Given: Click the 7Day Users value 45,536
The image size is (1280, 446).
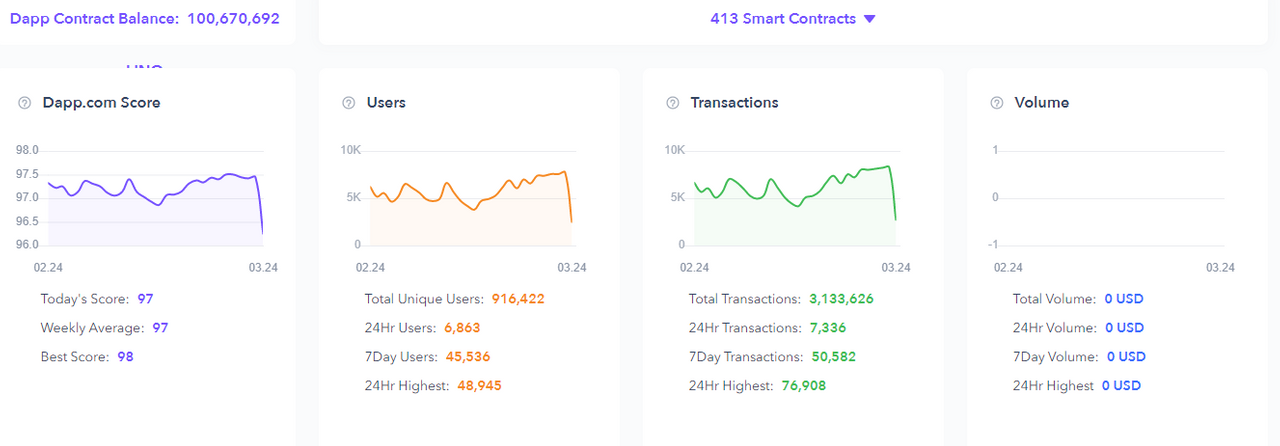Looking at the screenshot, I should coord(468,357).
